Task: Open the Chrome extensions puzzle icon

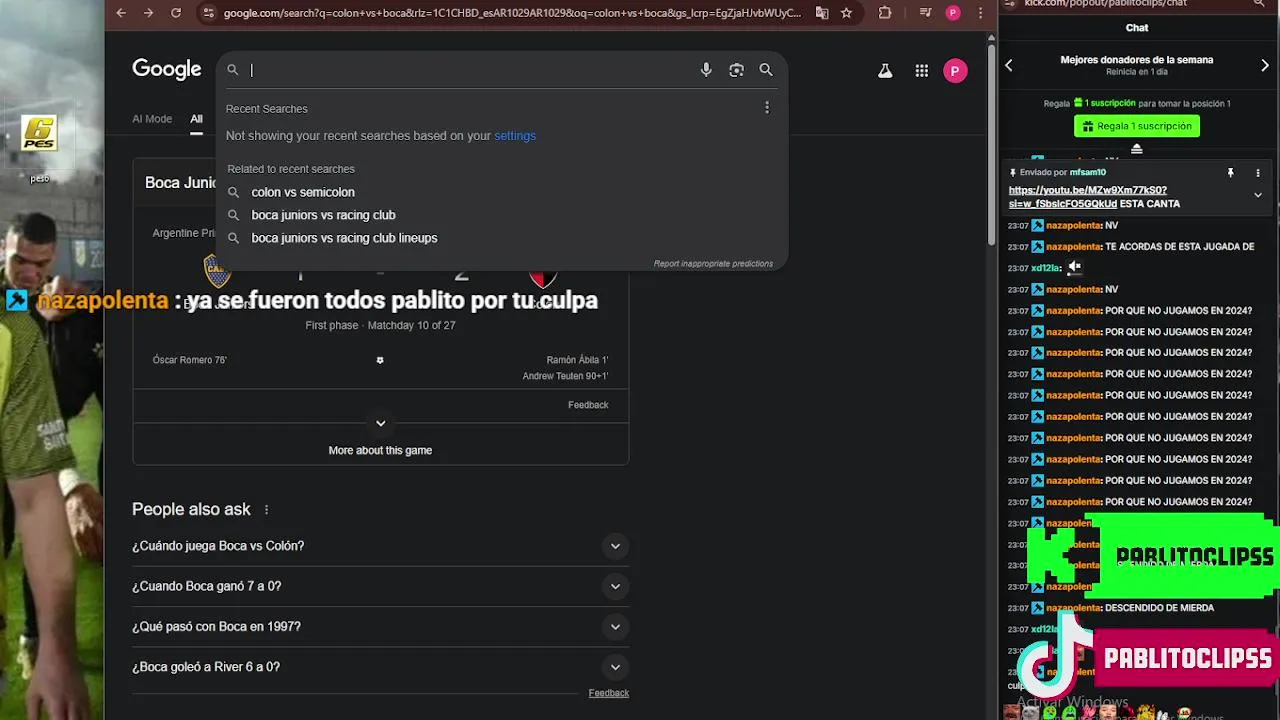Action: [885, 13]
